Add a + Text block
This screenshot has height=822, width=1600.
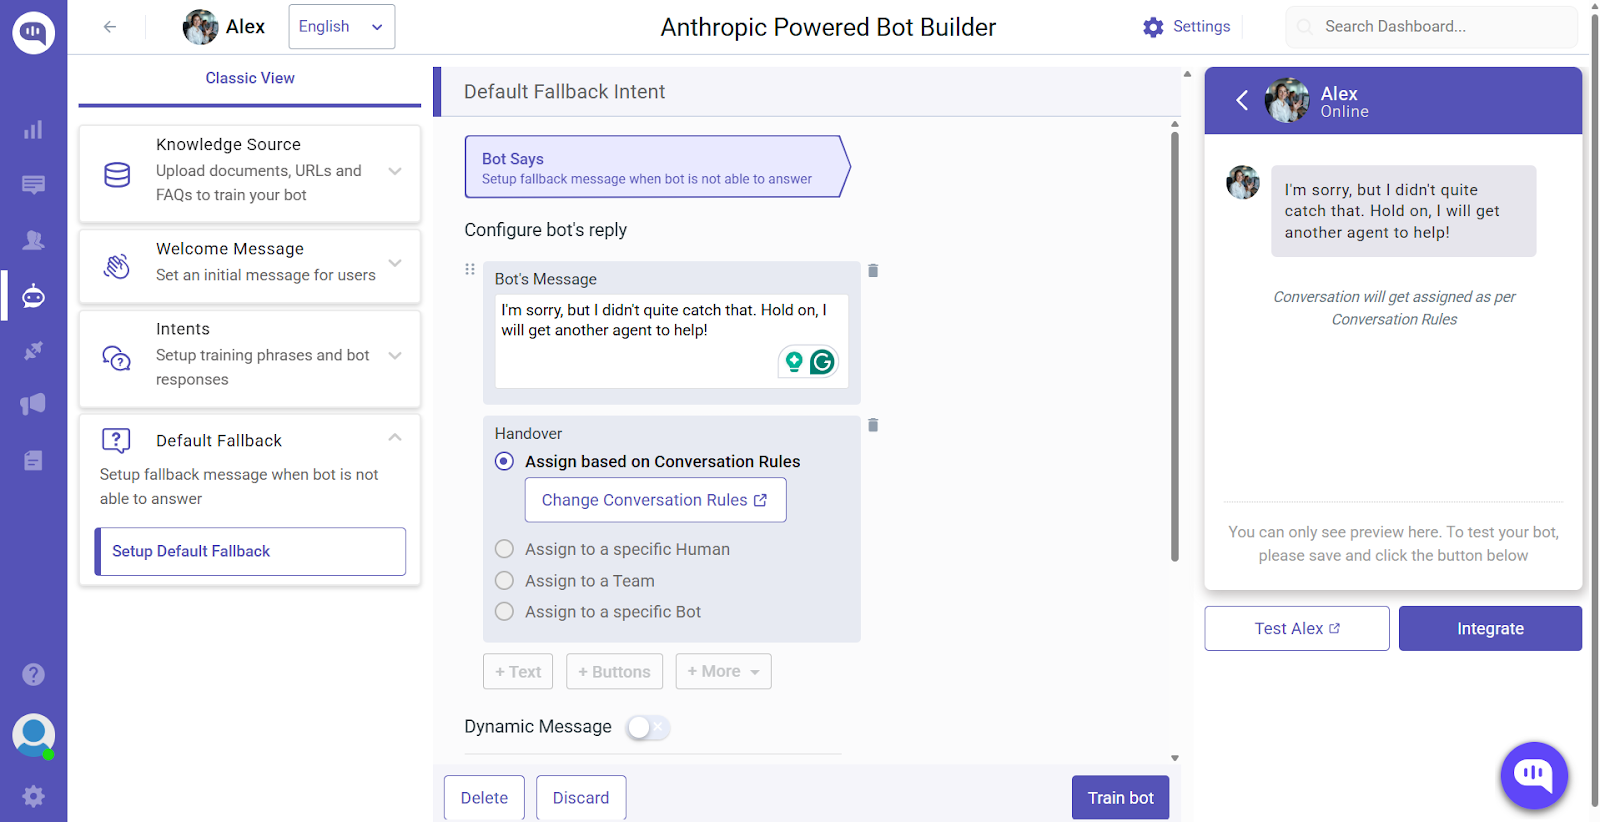[x=518, y=672]
